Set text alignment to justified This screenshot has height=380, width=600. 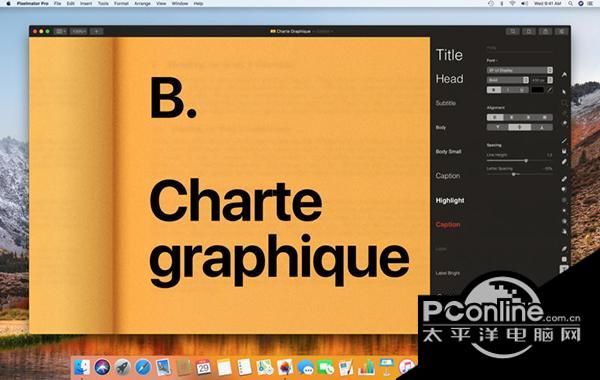pos(545,117)
